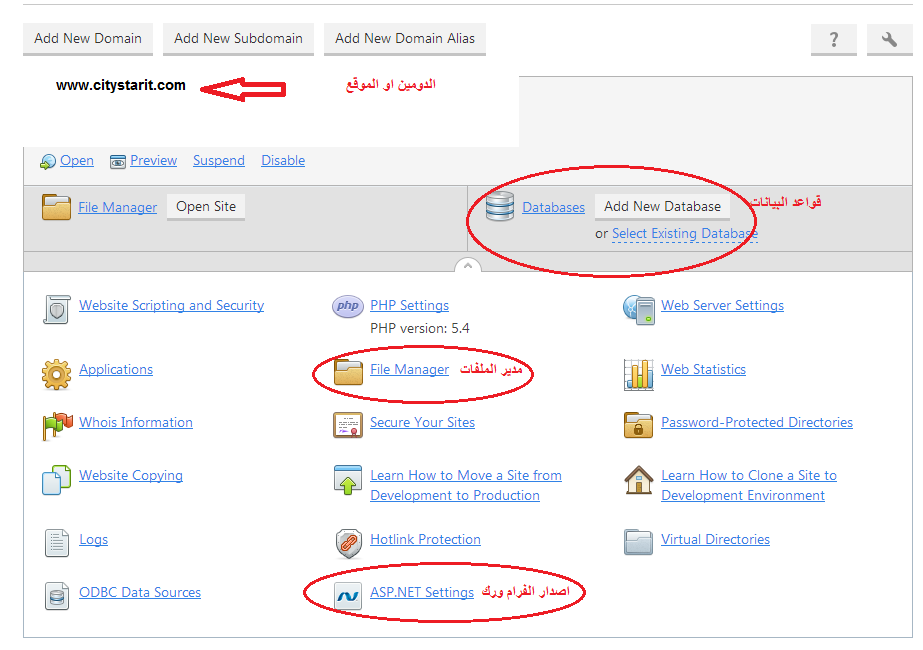Click the Web Statistics chart icon
The height and width of the screenshot is (650, 923).
click(x=639, y=374)
